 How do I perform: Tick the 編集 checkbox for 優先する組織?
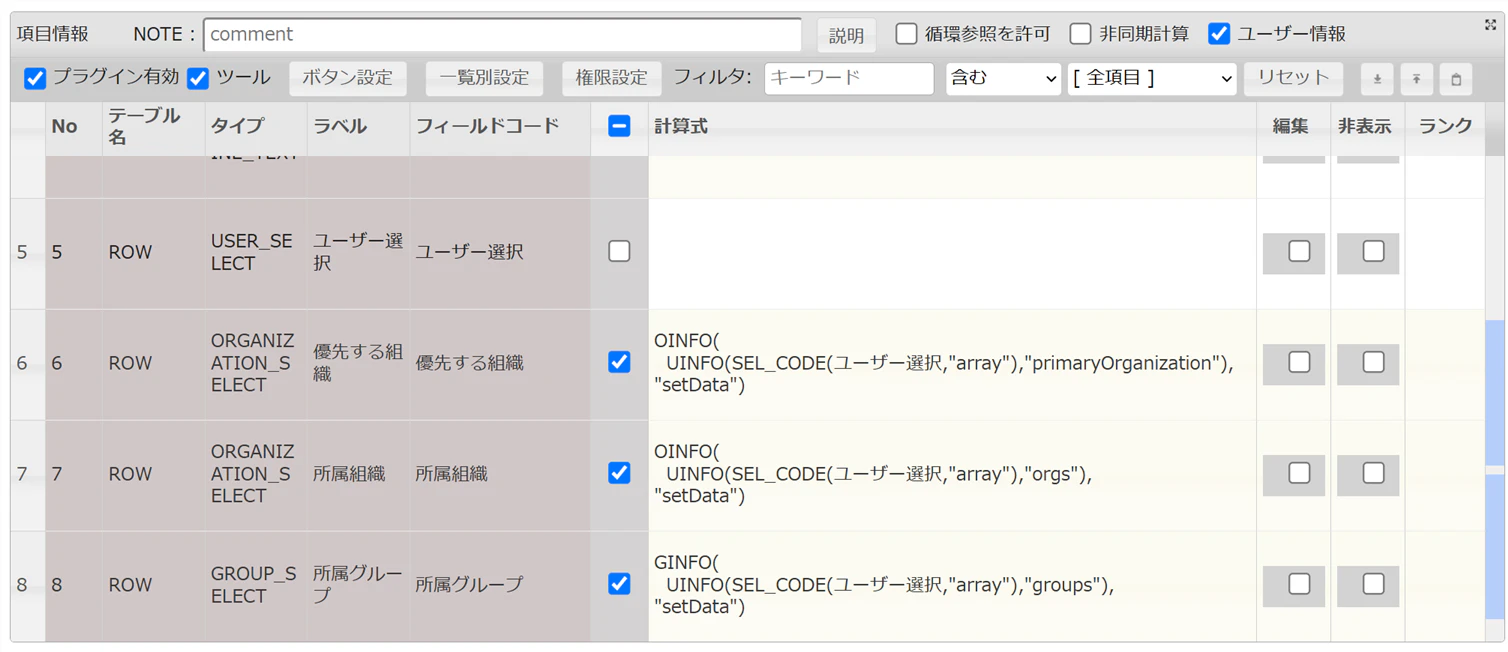1299,362
